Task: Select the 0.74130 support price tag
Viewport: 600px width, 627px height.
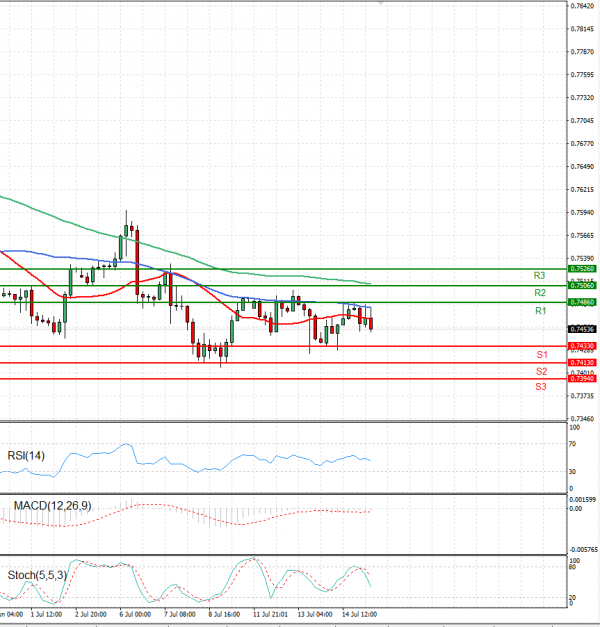Action: point(582,363)
